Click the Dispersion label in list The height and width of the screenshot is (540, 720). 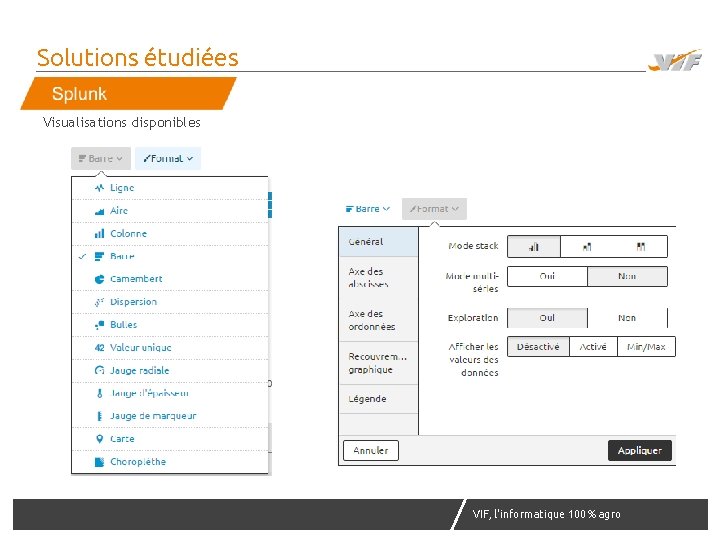tap(134, 302)
